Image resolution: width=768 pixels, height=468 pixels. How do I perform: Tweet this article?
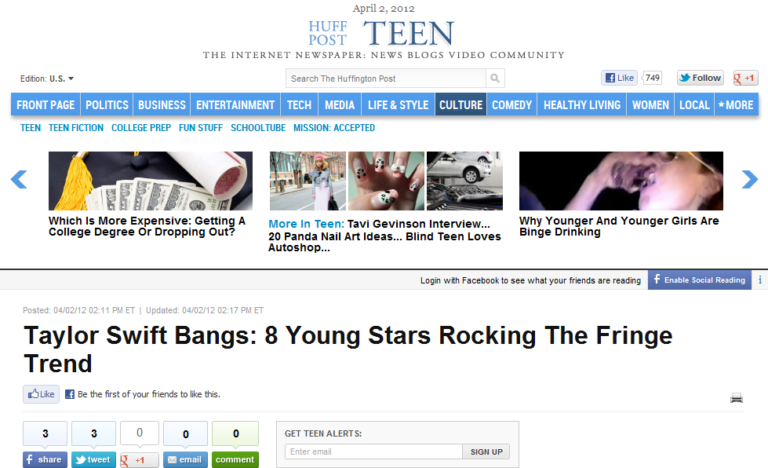[93, 460]
